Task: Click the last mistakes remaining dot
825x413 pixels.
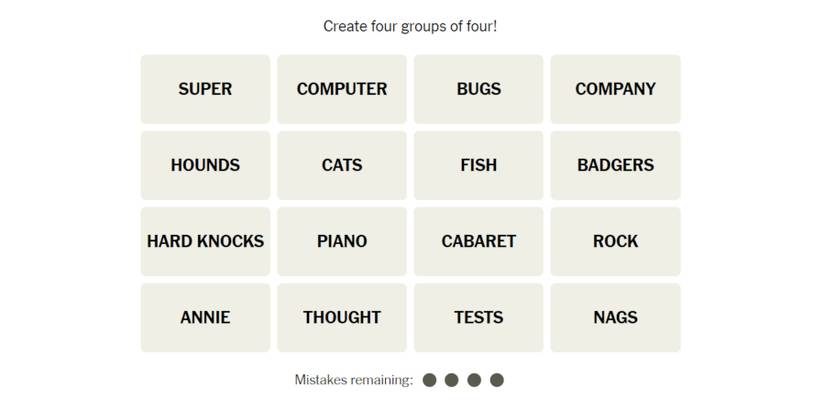Action: [497, 380]
